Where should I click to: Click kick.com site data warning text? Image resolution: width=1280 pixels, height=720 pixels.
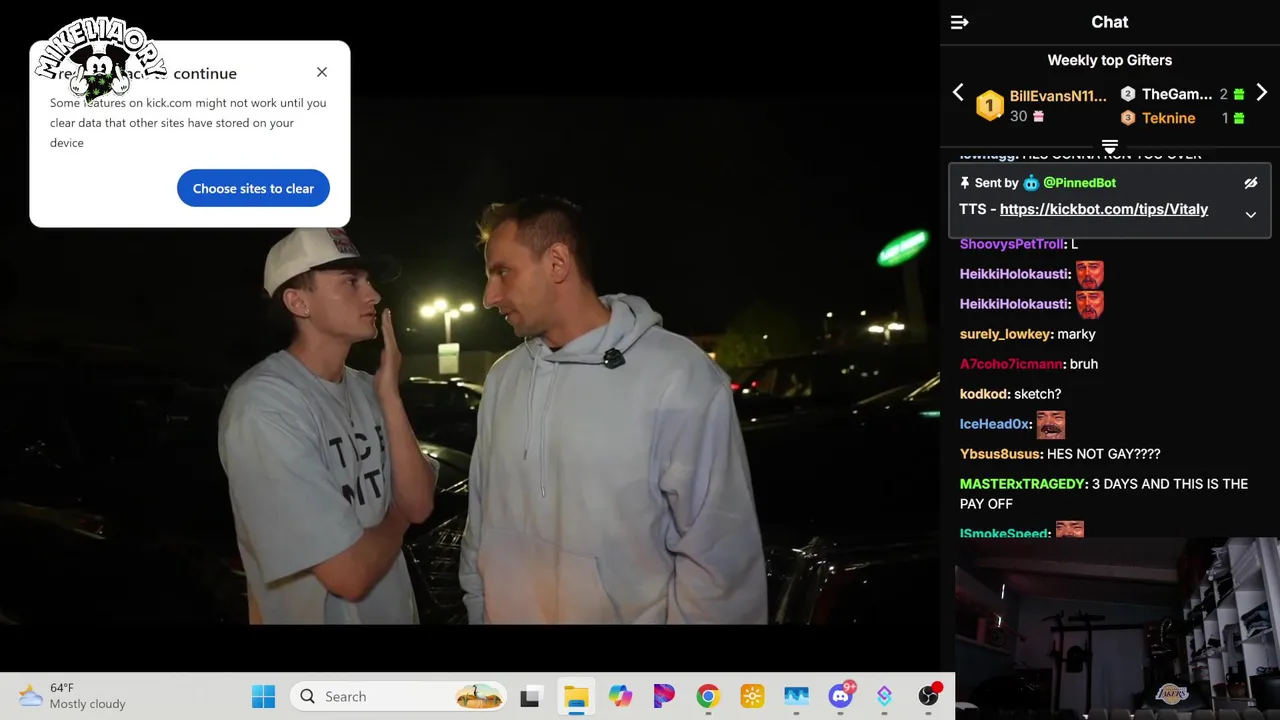tap(188, 122)
